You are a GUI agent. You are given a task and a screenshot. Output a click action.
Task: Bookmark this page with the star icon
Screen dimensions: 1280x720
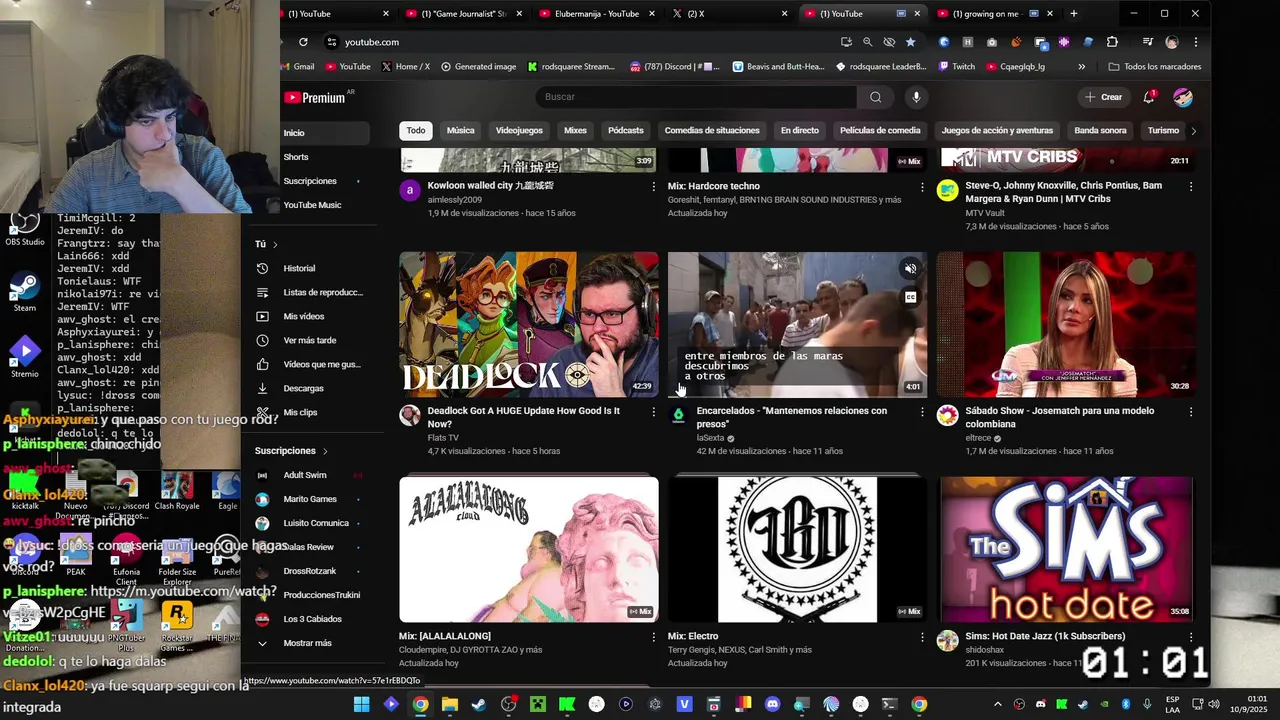coord(910,42)
